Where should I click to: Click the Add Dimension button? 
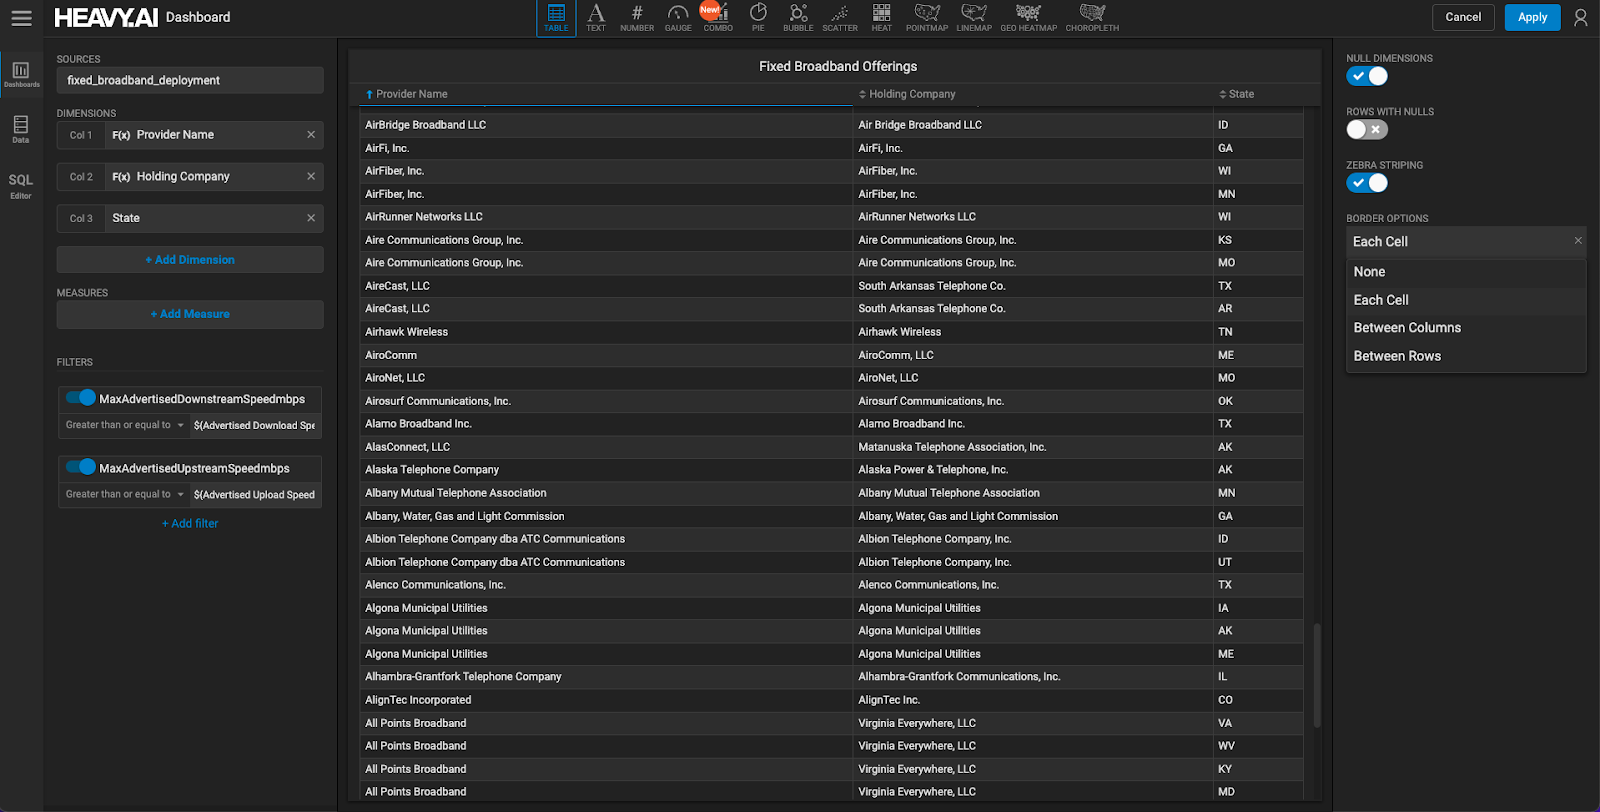point(190,260)
